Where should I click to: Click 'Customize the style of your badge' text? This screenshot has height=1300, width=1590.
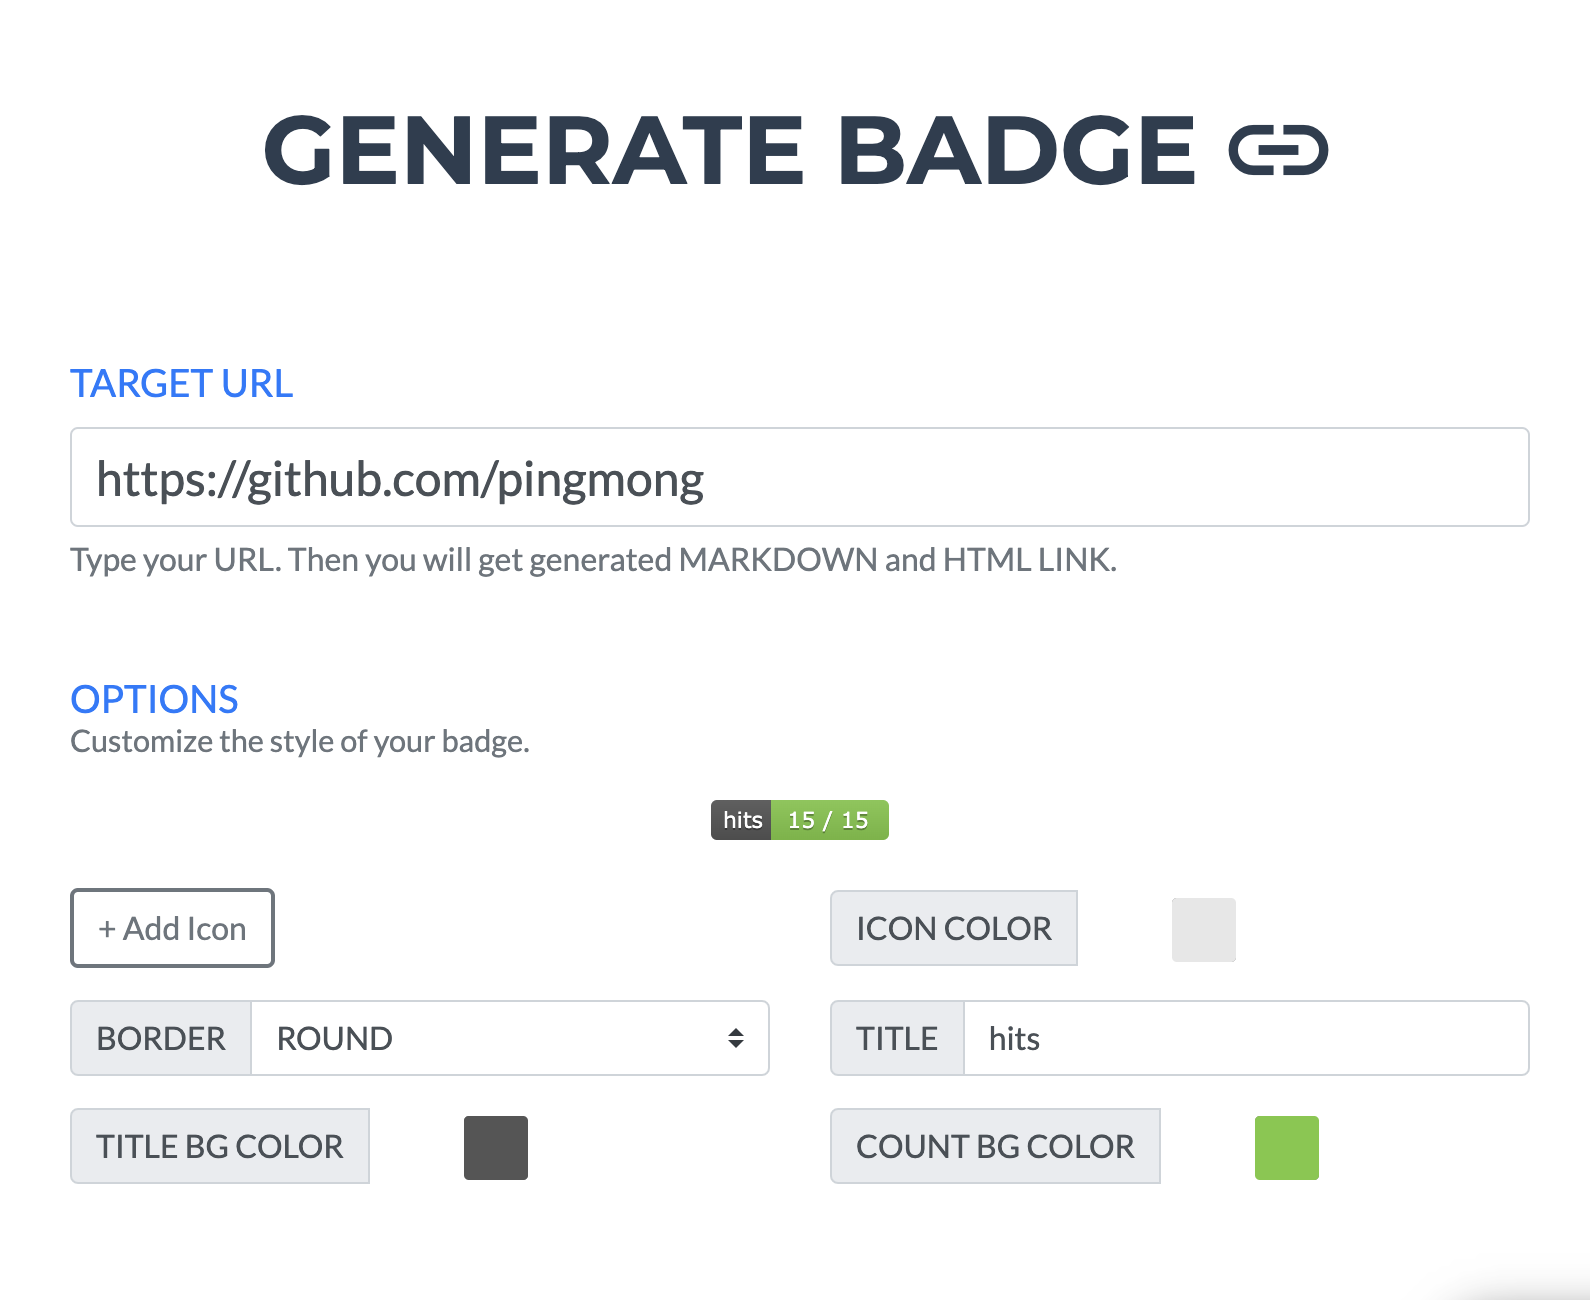coord(300,742)
